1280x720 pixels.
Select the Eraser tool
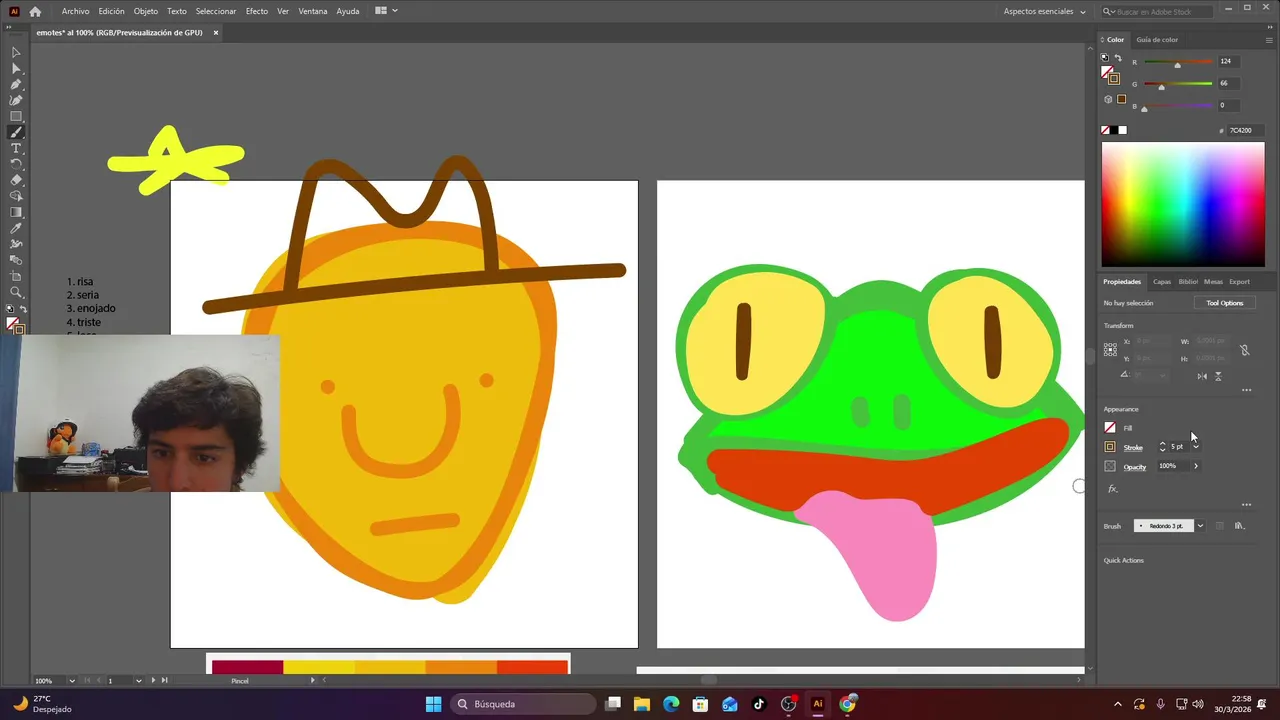coord(16,180)
